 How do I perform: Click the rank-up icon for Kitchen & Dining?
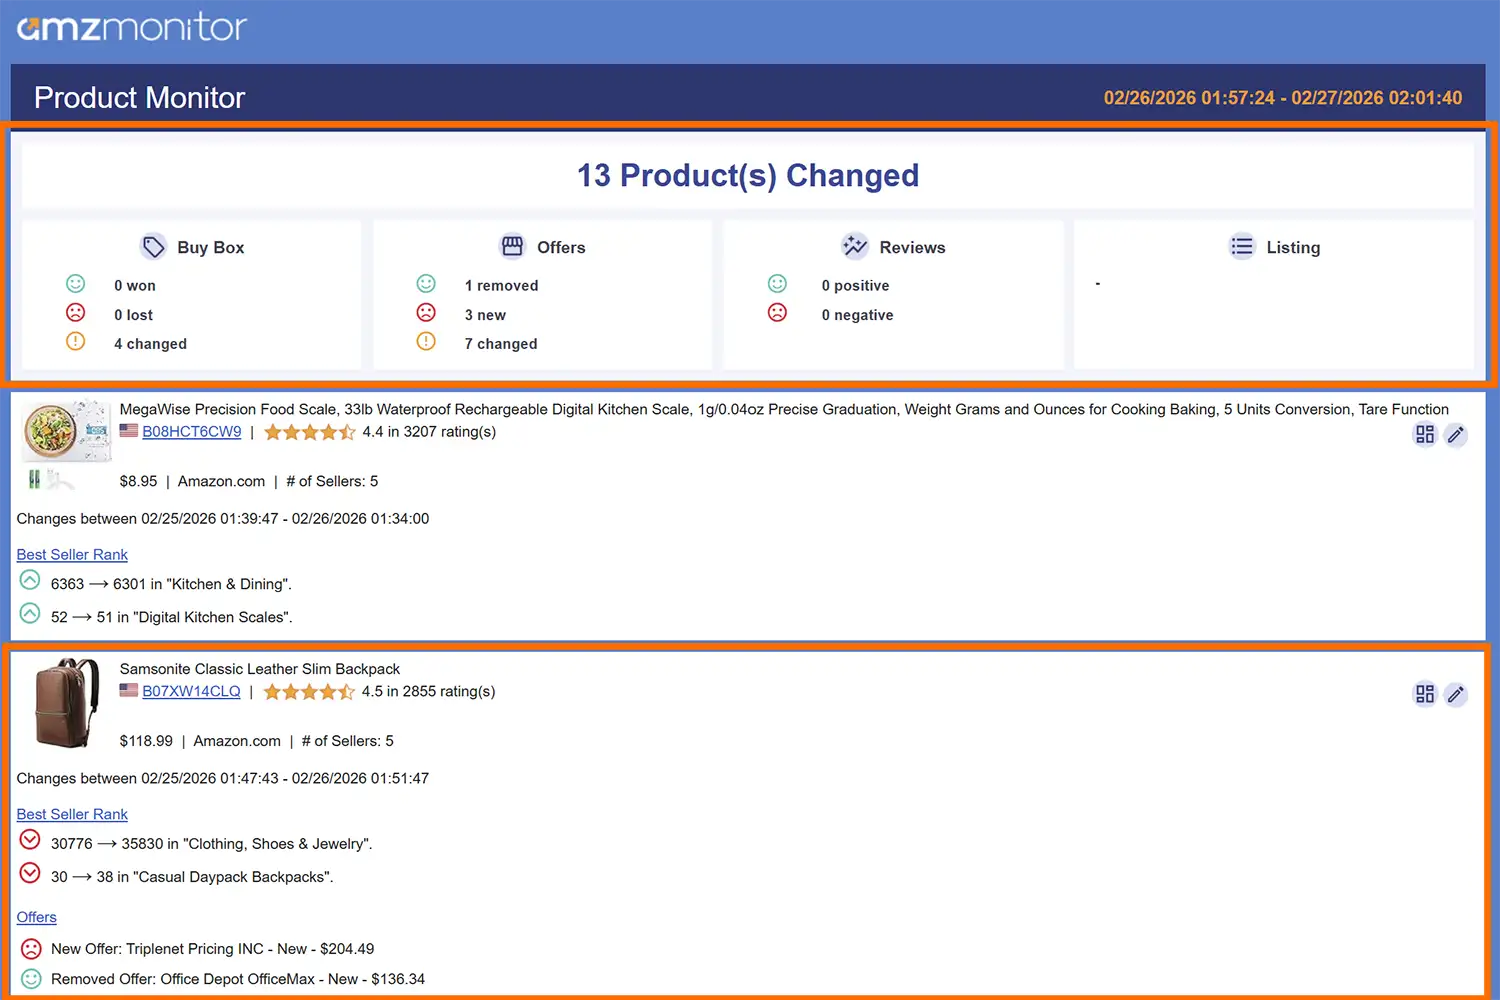[x=30, y=581]
